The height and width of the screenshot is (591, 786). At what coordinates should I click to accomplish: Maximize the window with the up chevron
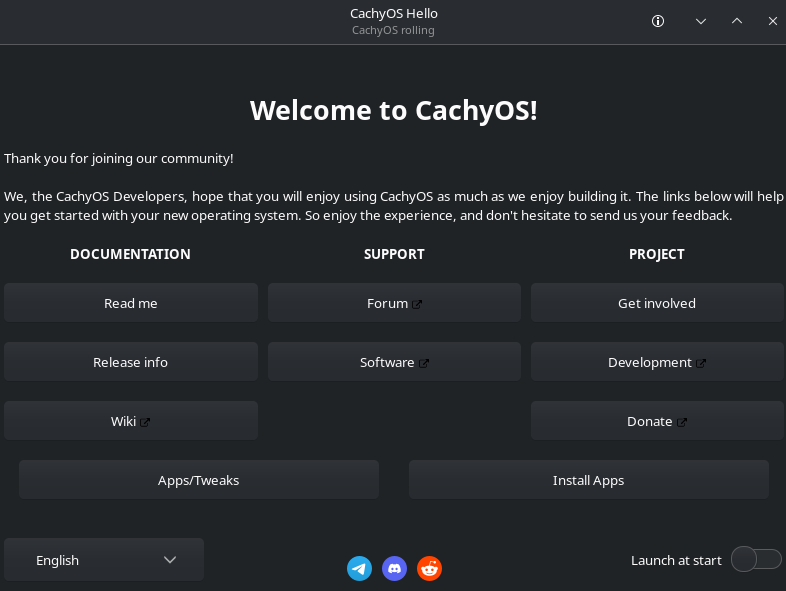pos(737,21)
